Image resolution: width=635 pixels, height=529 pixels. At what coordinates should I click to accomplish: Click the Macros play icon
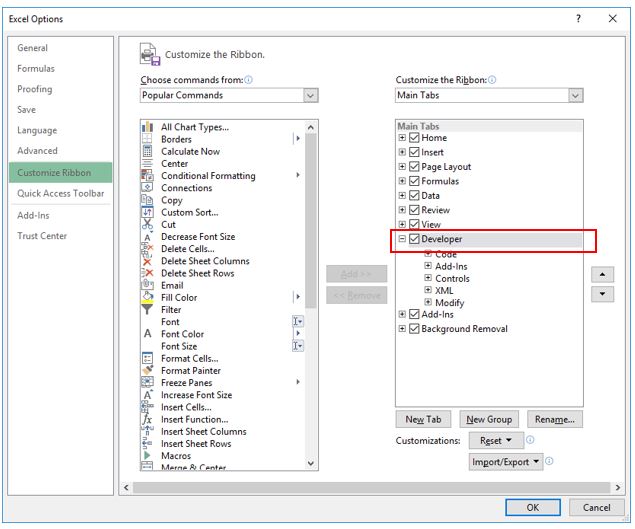point(147,456)
